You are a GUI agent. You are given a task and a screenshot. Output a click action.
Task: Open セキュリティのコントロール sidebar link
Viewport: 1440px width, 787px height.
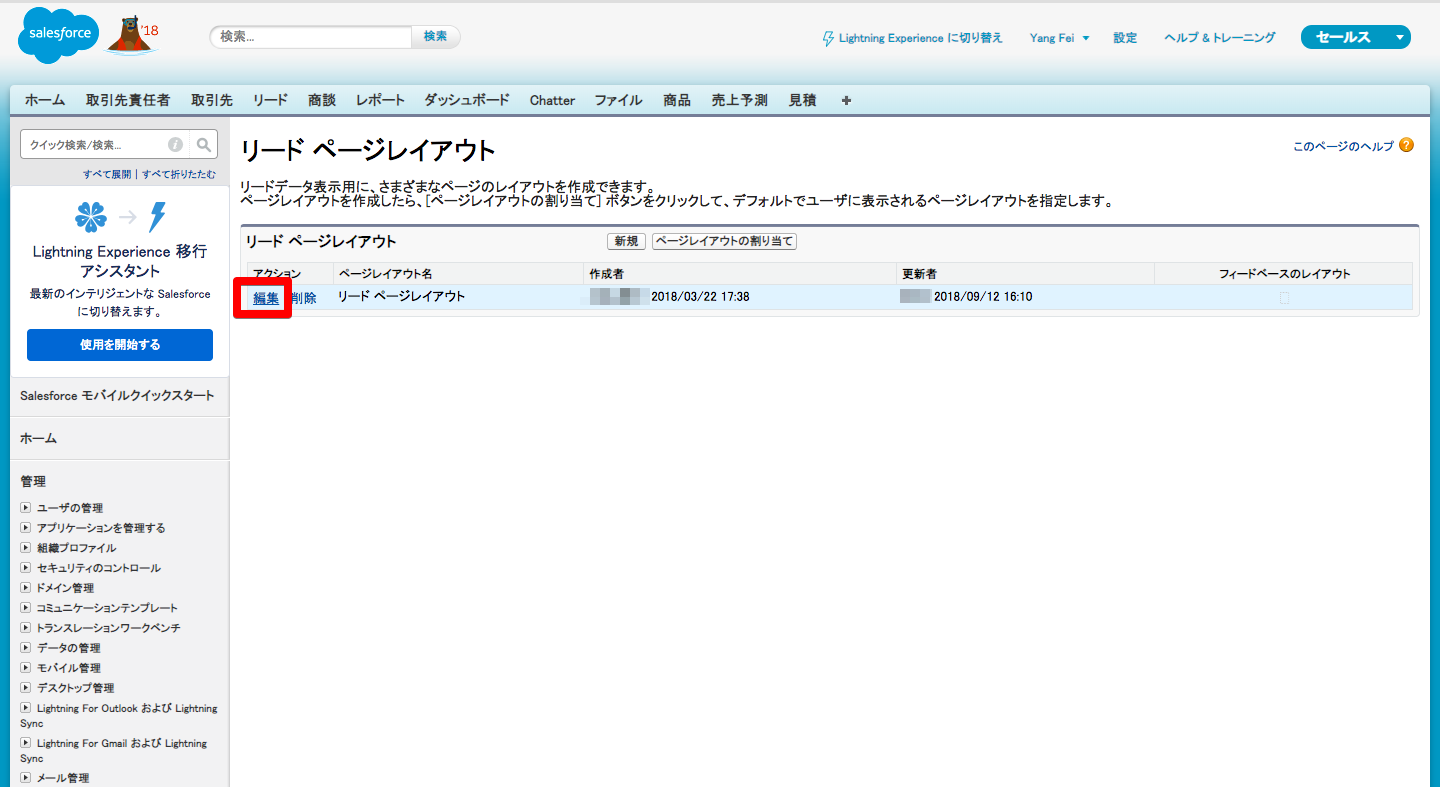(x=99, y=568)
